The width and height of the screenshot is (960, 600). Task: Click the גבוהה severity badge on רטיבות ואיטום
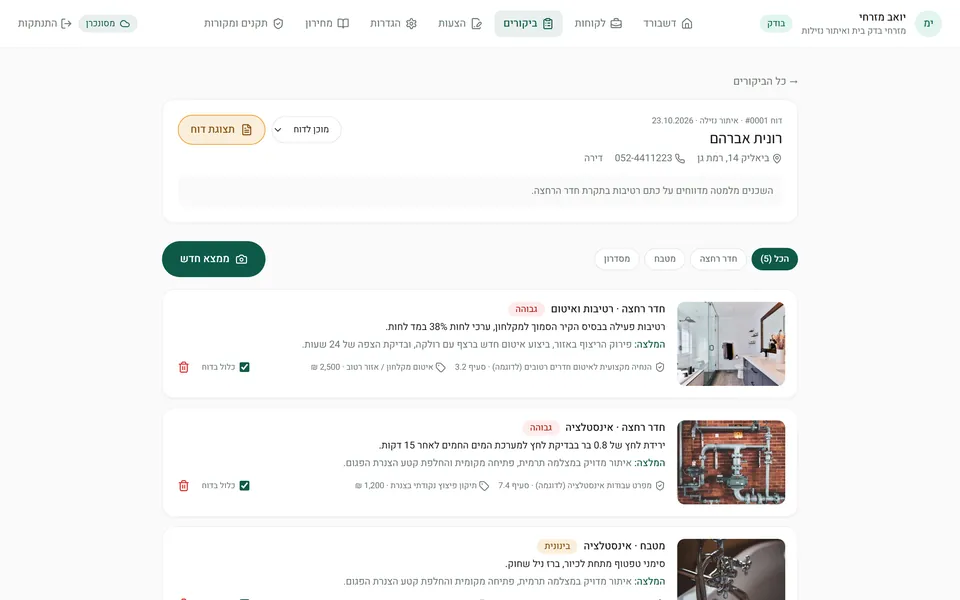(x=526, y=309)
